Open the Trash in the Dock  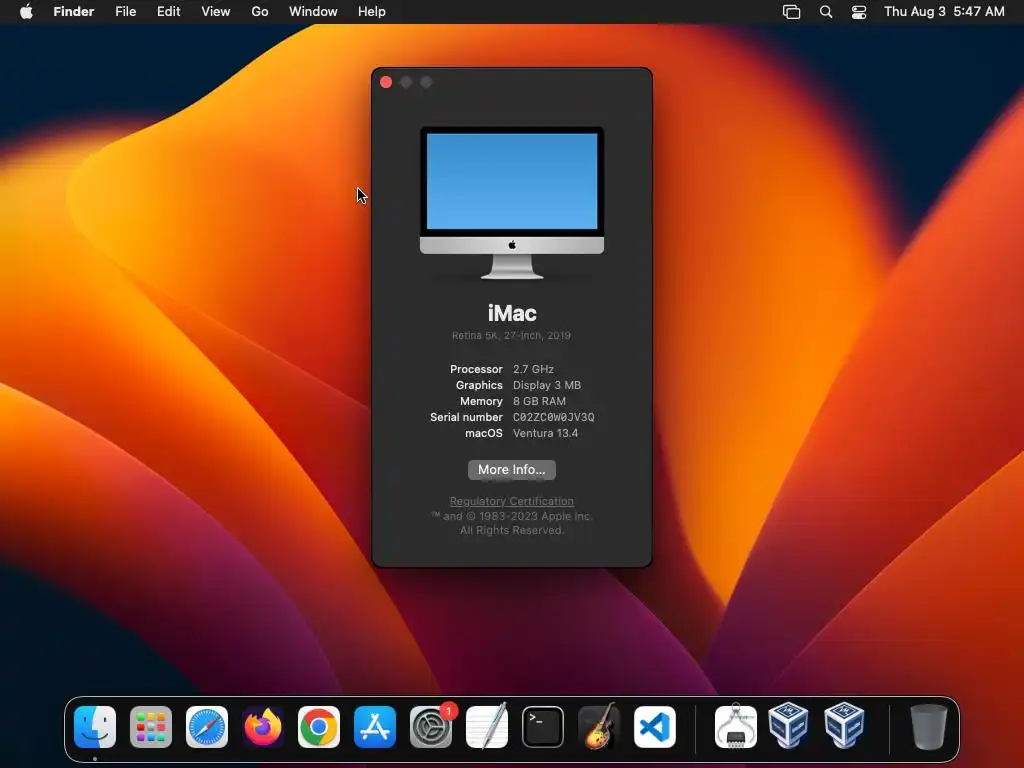(x=928, y=726)
